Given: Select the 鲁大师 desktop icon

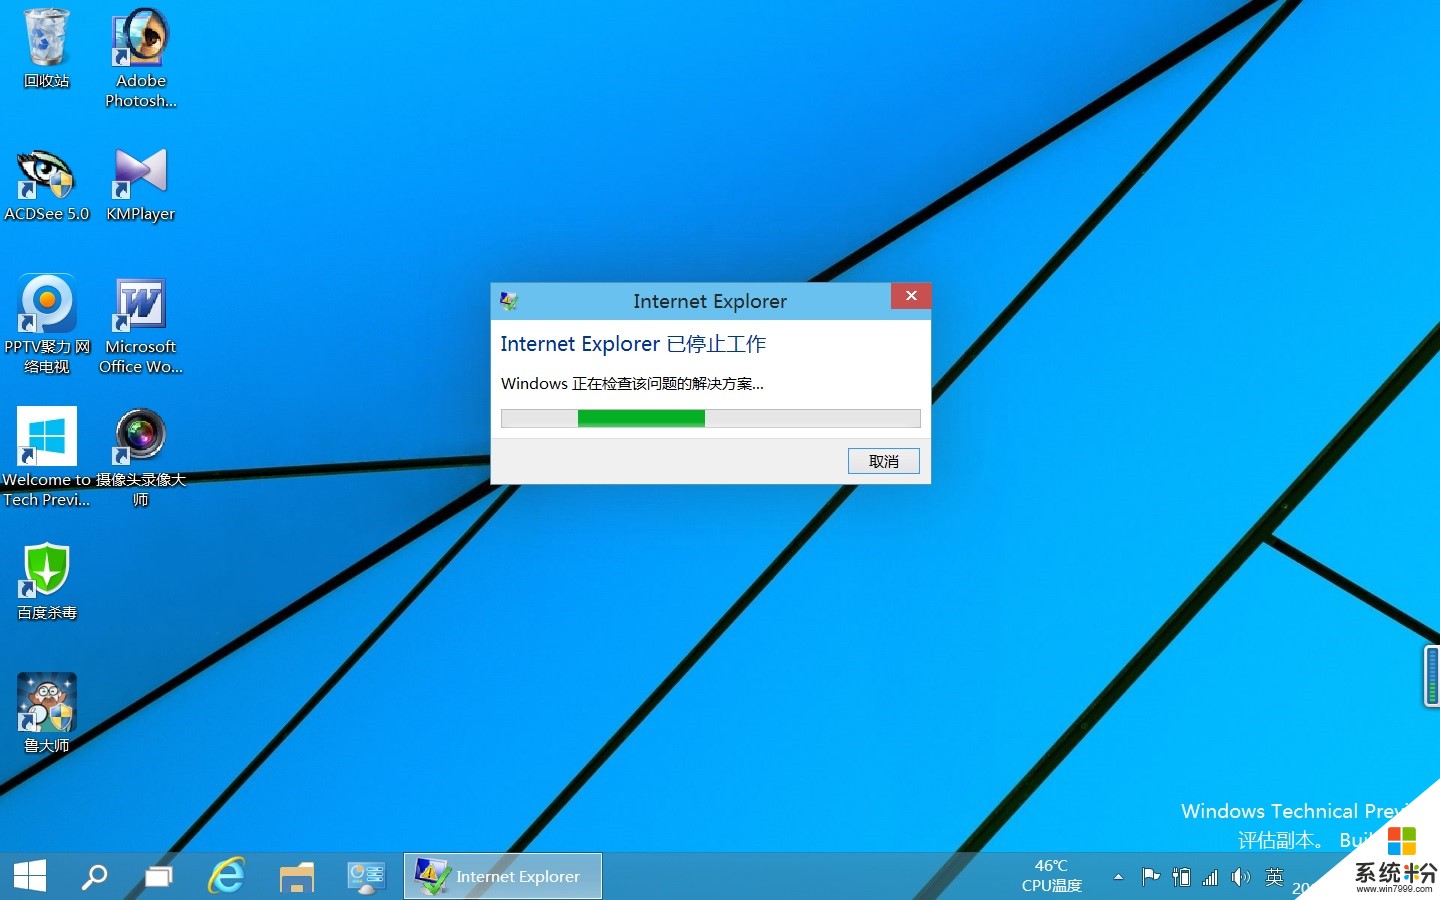Looking at the screenshot, I should (x=46, y=713).
